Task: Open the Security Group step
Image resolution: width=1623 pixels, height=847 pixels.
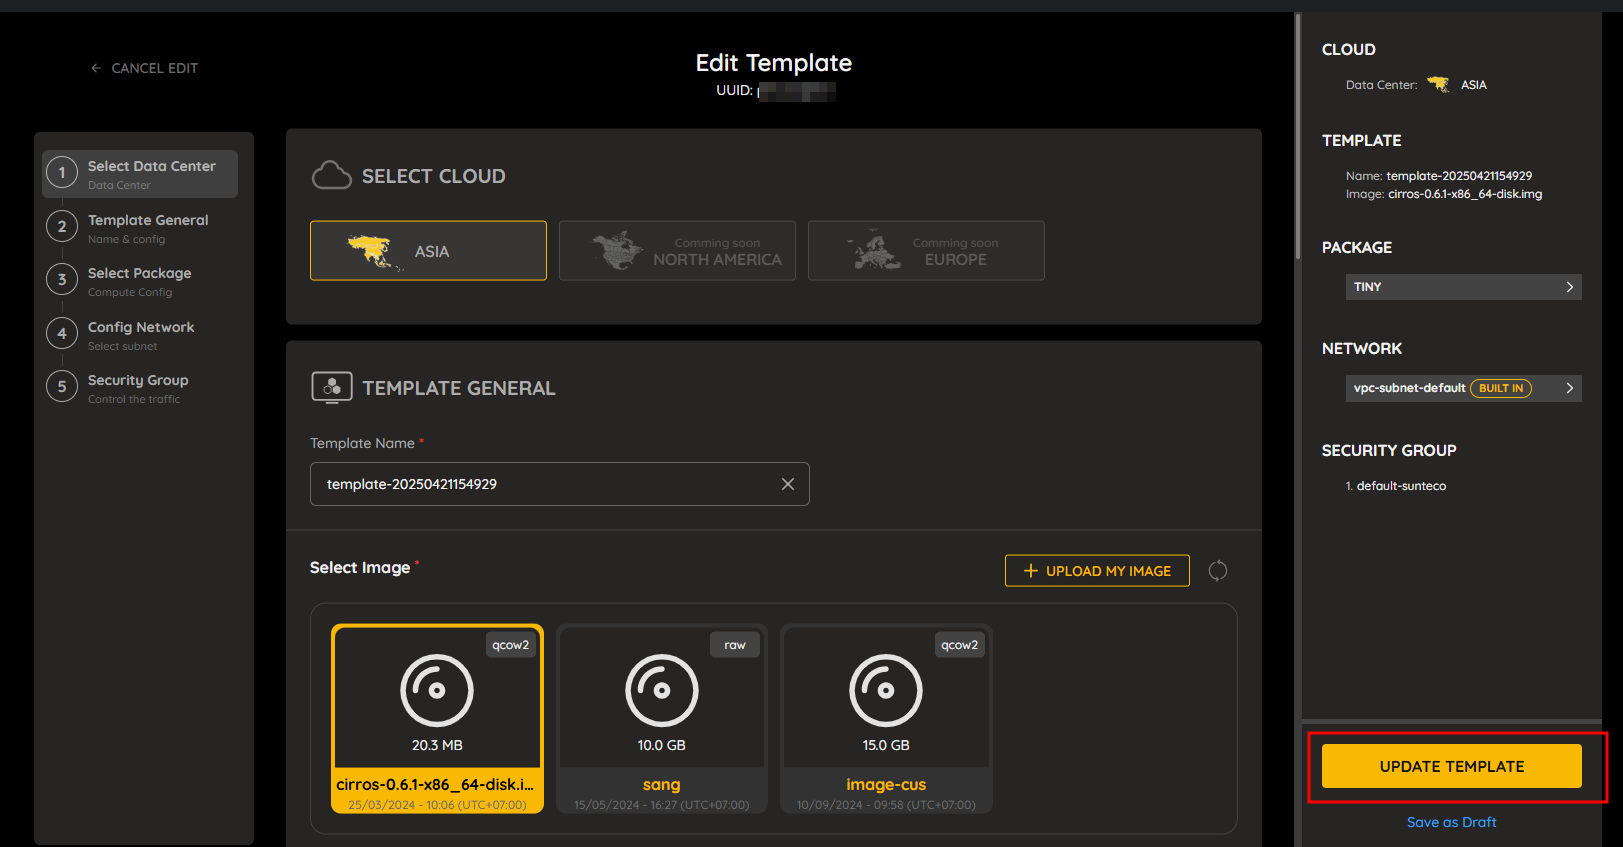Action: (x=140, y=388)
